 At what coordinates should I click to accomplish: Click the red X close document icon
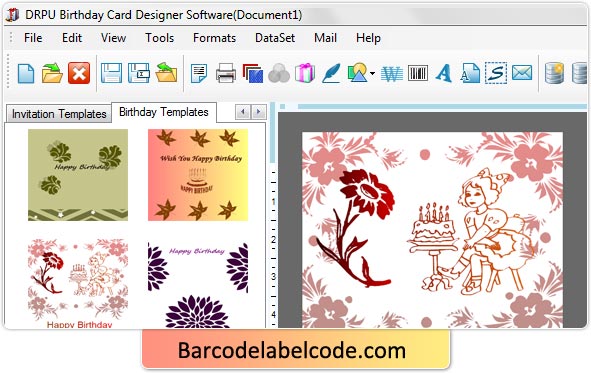tap(79, 73)
